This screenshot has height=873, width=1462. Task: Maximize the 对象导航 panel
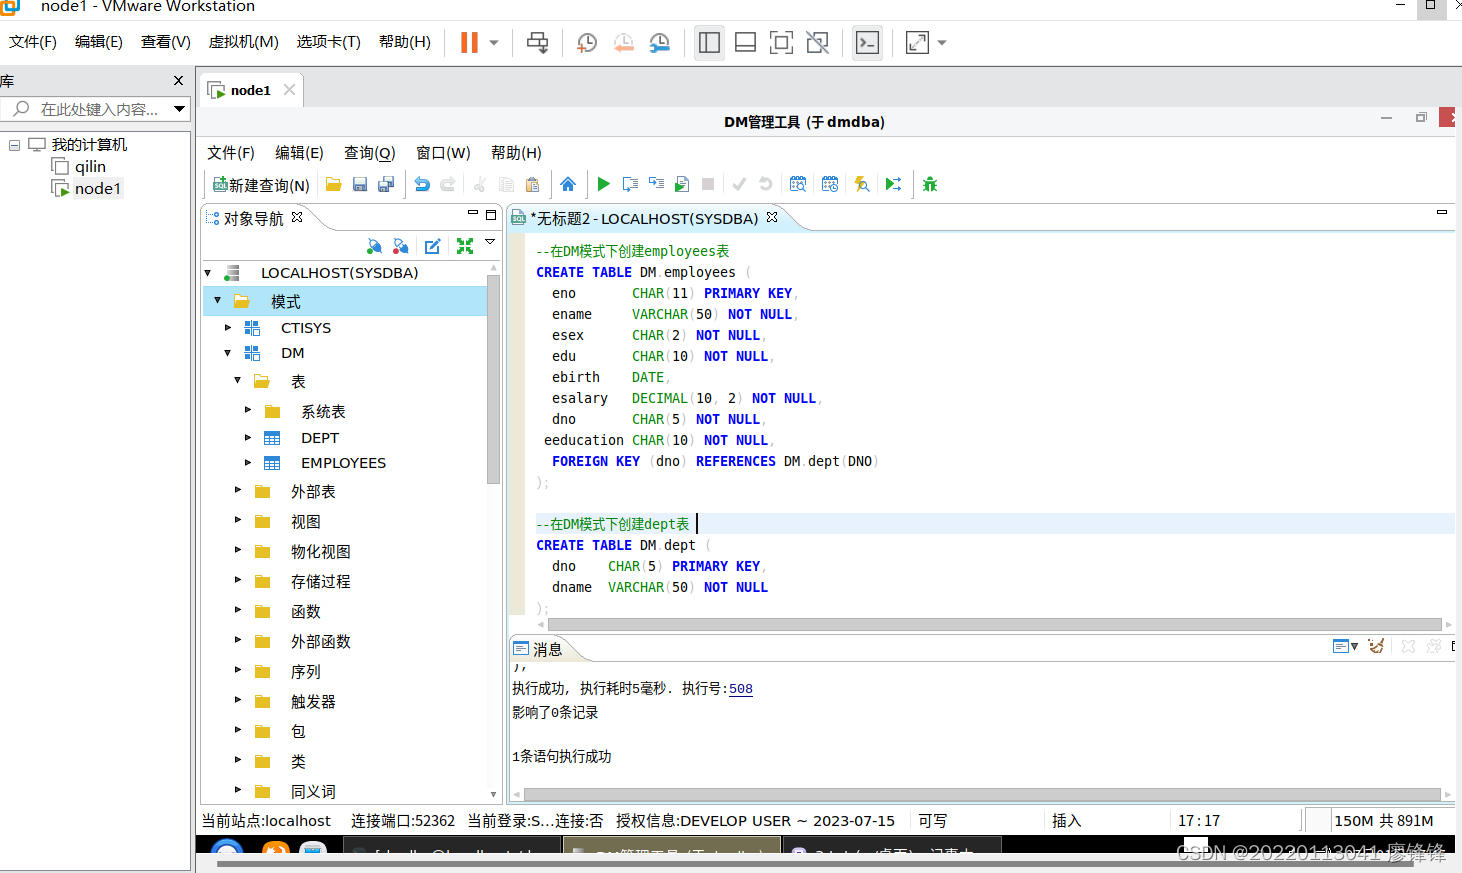[491, 214]
